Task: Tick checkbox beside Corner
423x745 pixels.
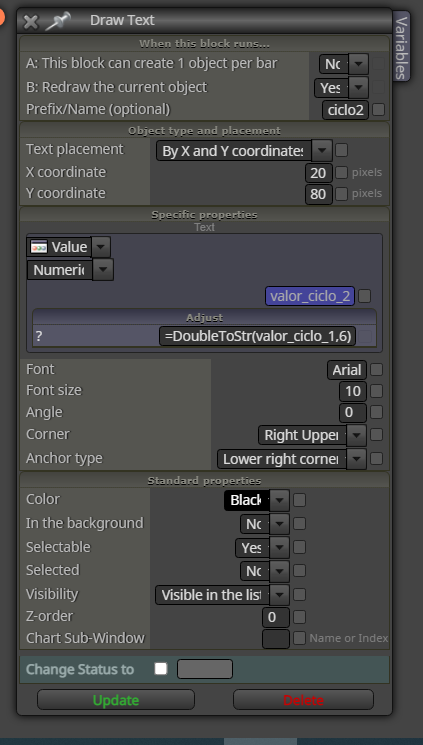Action: [x=376, y=434]
